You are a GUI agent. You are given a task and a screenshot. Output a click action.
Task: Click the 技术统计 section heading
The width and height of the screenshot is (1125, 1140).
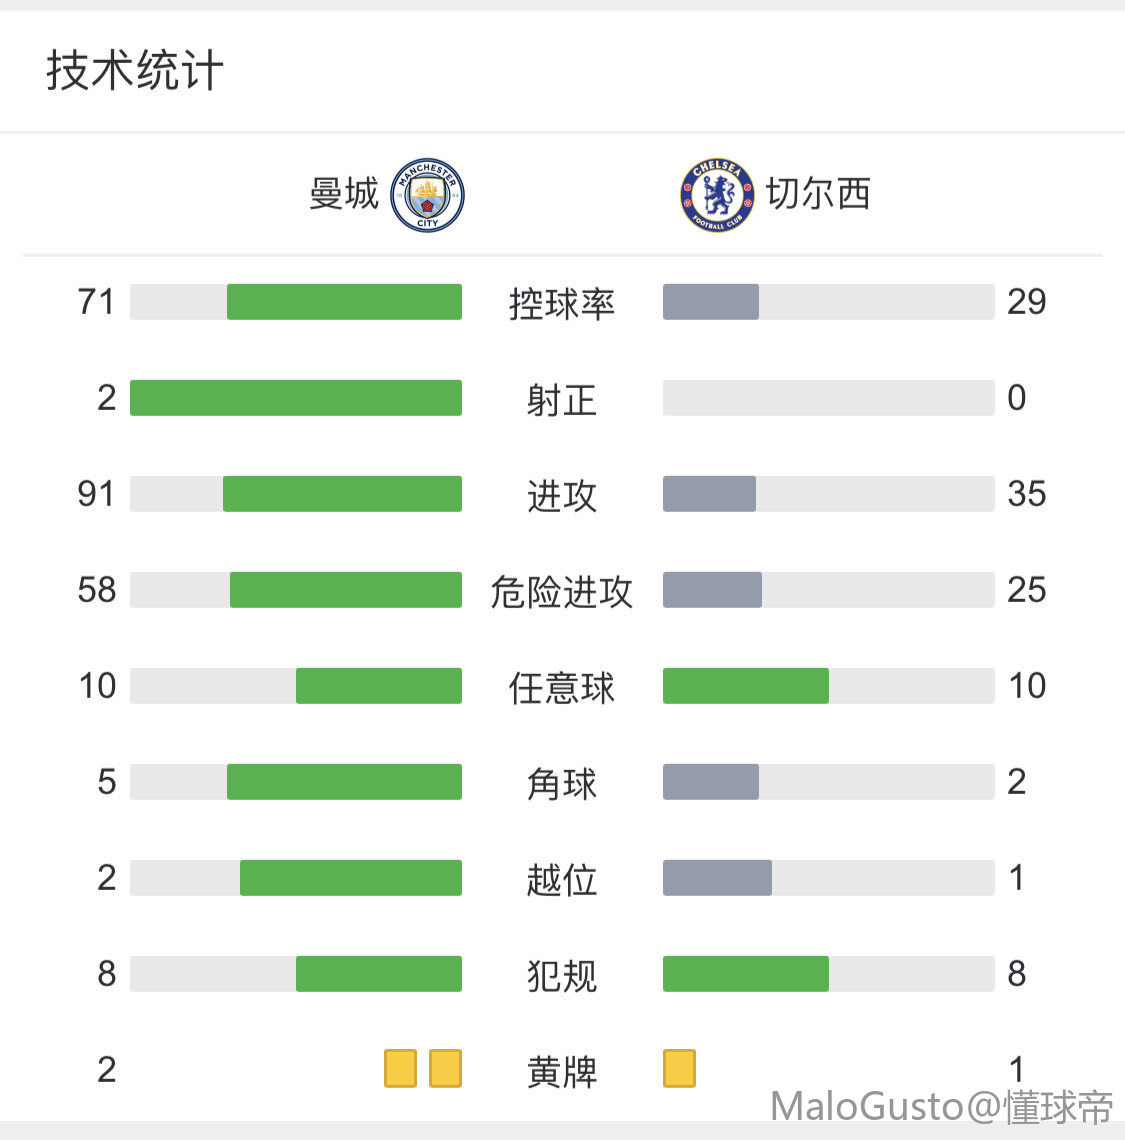134,71
